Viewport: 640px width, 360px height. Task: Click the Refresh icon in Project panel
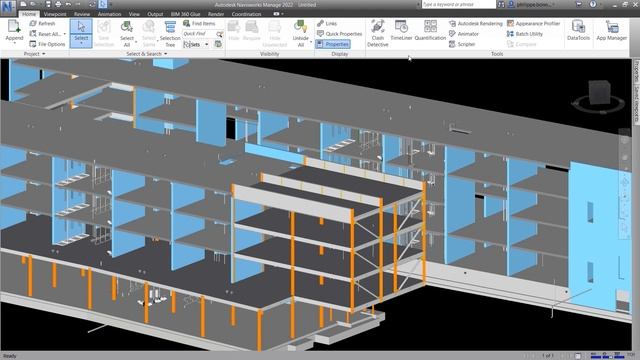[x=33, y=24]
